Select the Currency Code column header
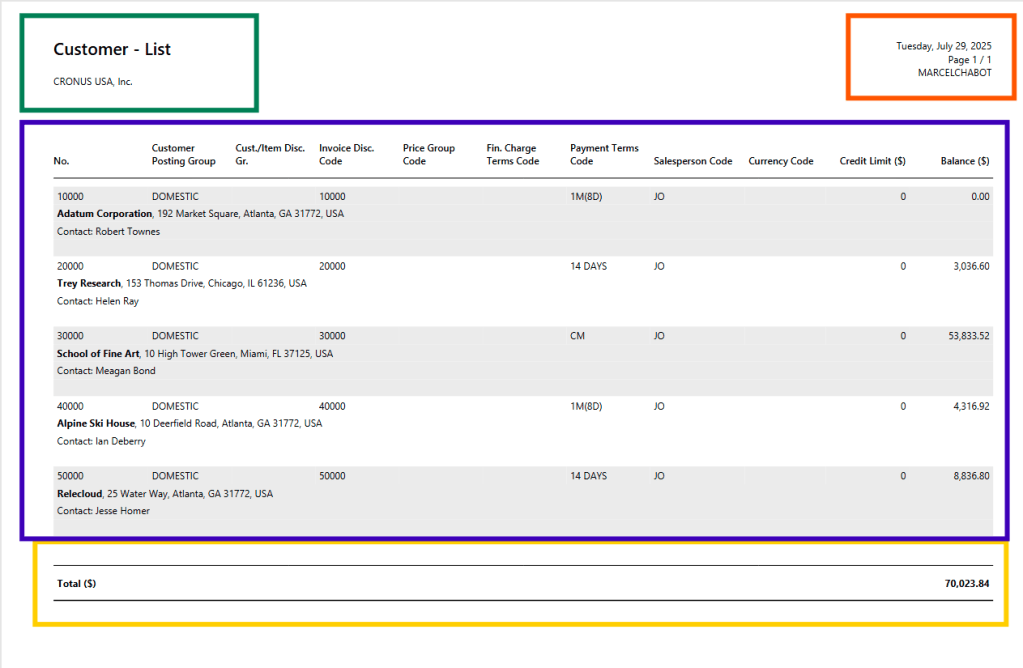1023x668 pixels. pos(780,161)
